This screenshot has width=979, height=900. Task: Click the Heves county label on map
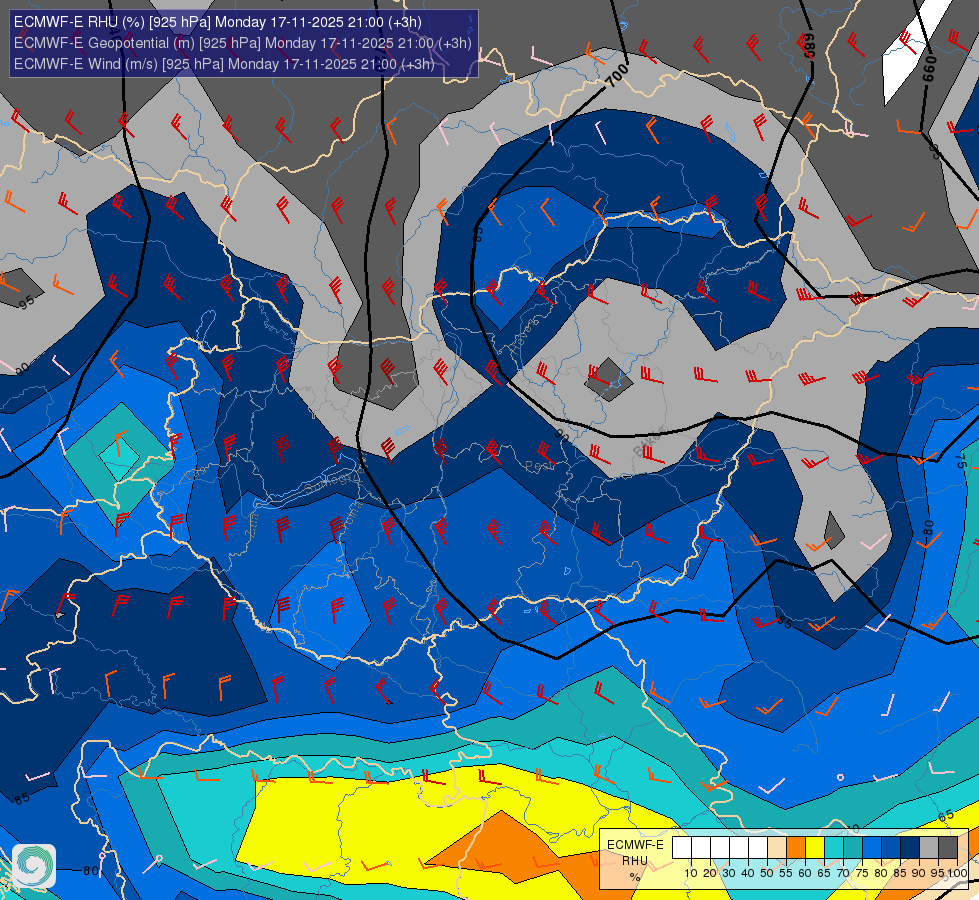pyautogui.click(x=523, y=335)
